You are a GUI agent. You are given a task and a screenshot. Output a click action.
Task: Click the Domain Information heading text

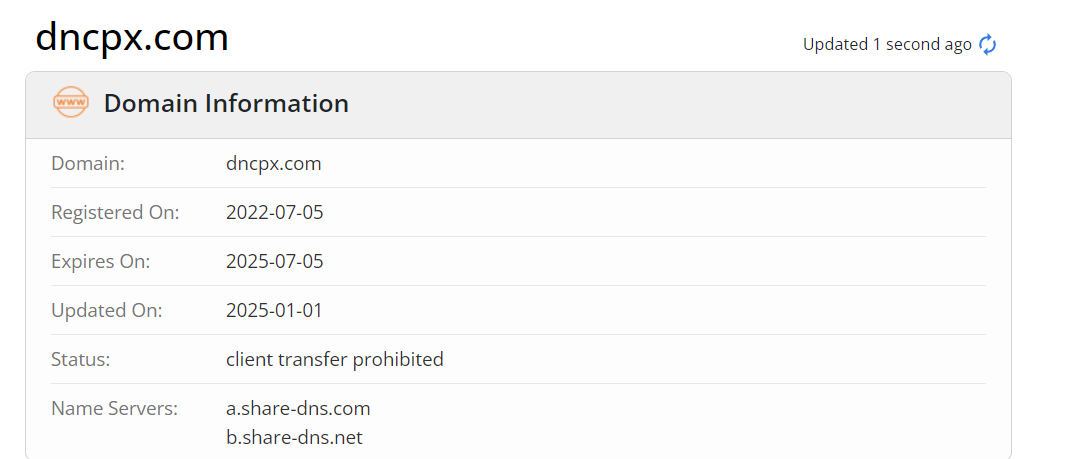tap(226, 103)
